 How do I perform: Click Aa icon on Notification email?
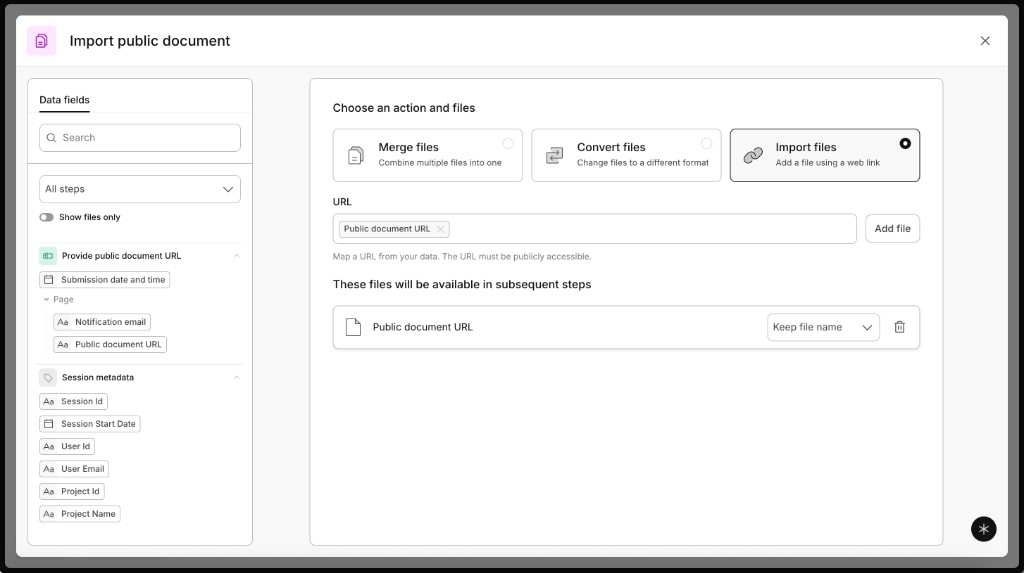63,322
